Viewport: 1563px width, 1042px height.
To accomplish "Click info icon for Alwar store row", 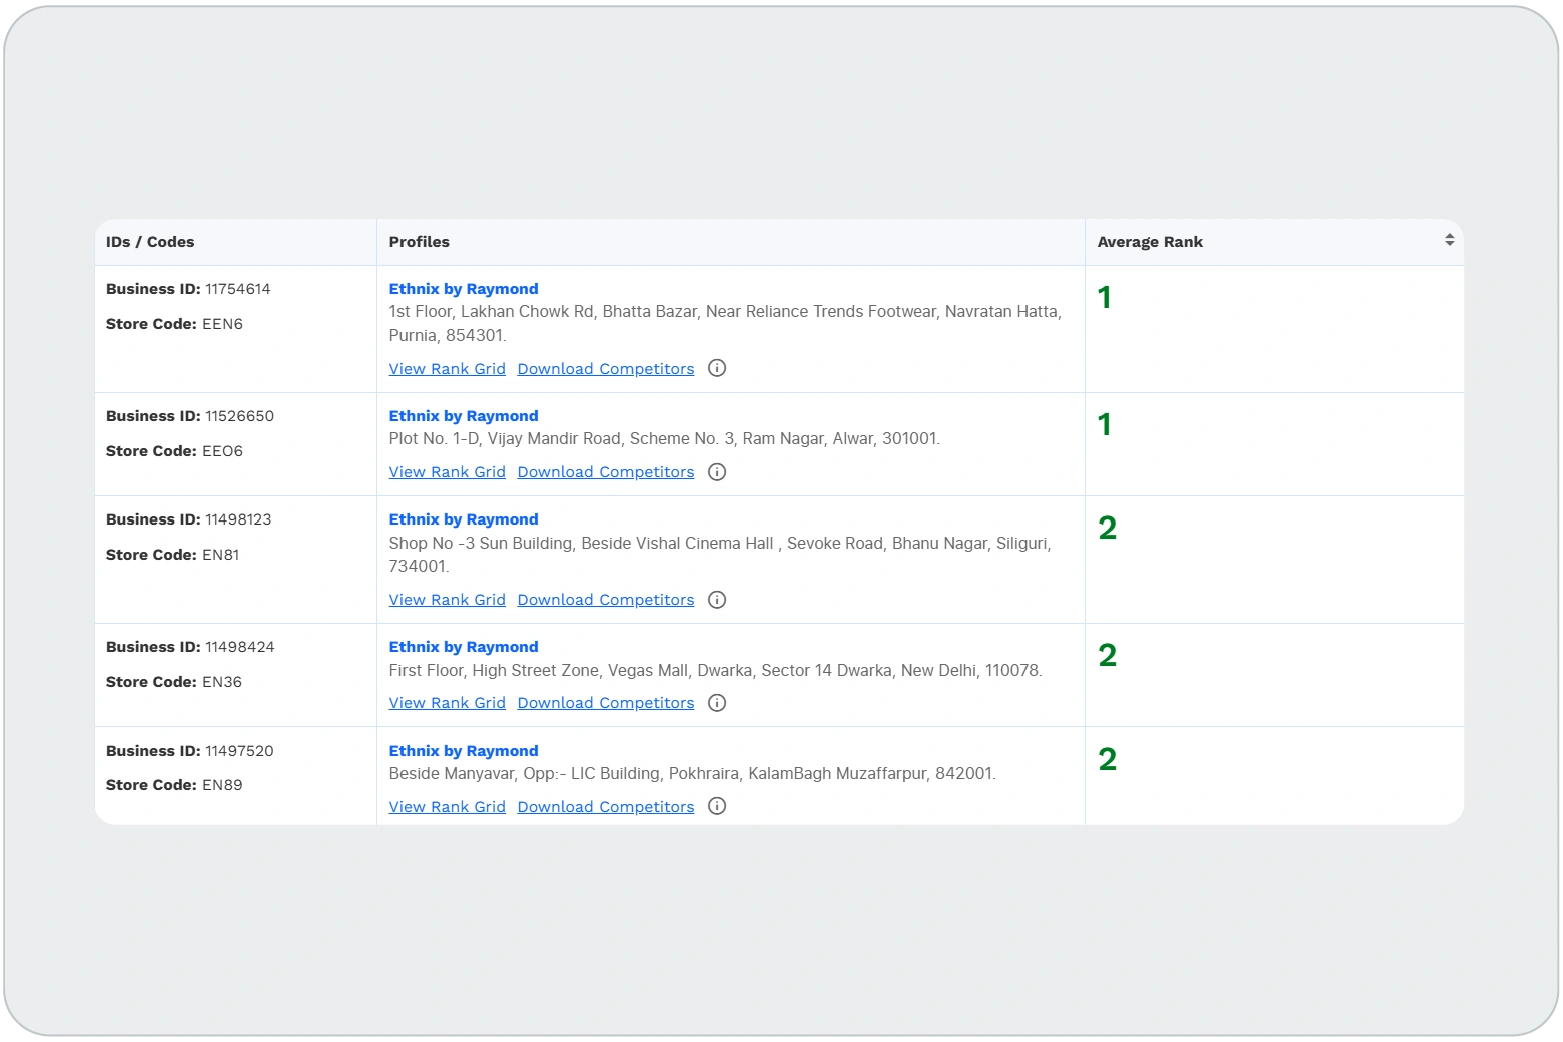I will tap(716, 472).
